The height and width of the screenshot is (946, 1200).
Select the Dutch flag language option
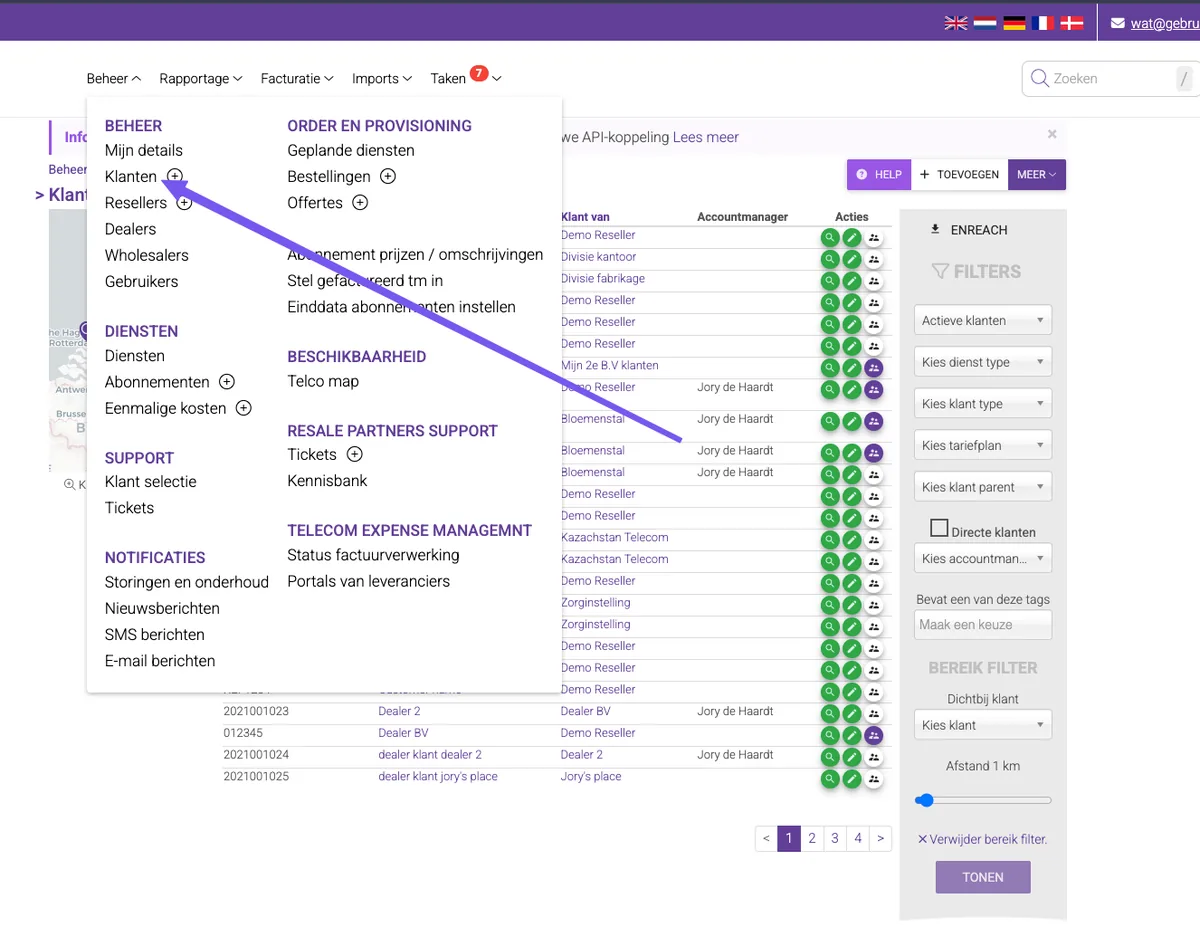point(985,23)
